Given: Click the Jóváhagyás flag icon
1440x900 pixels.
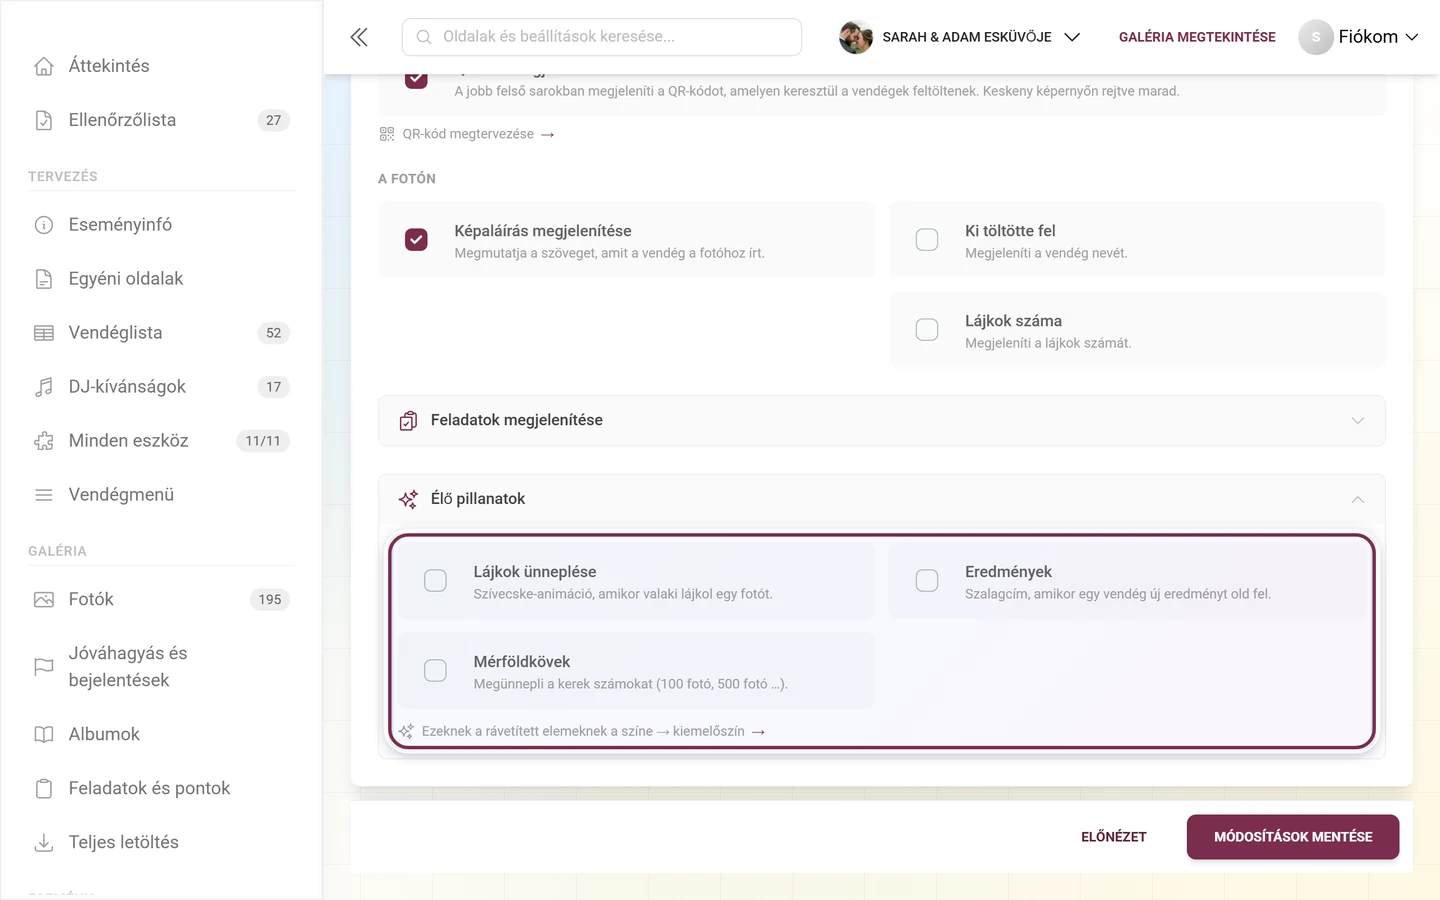Looking at the screenshot, I should tap(44, 667).
